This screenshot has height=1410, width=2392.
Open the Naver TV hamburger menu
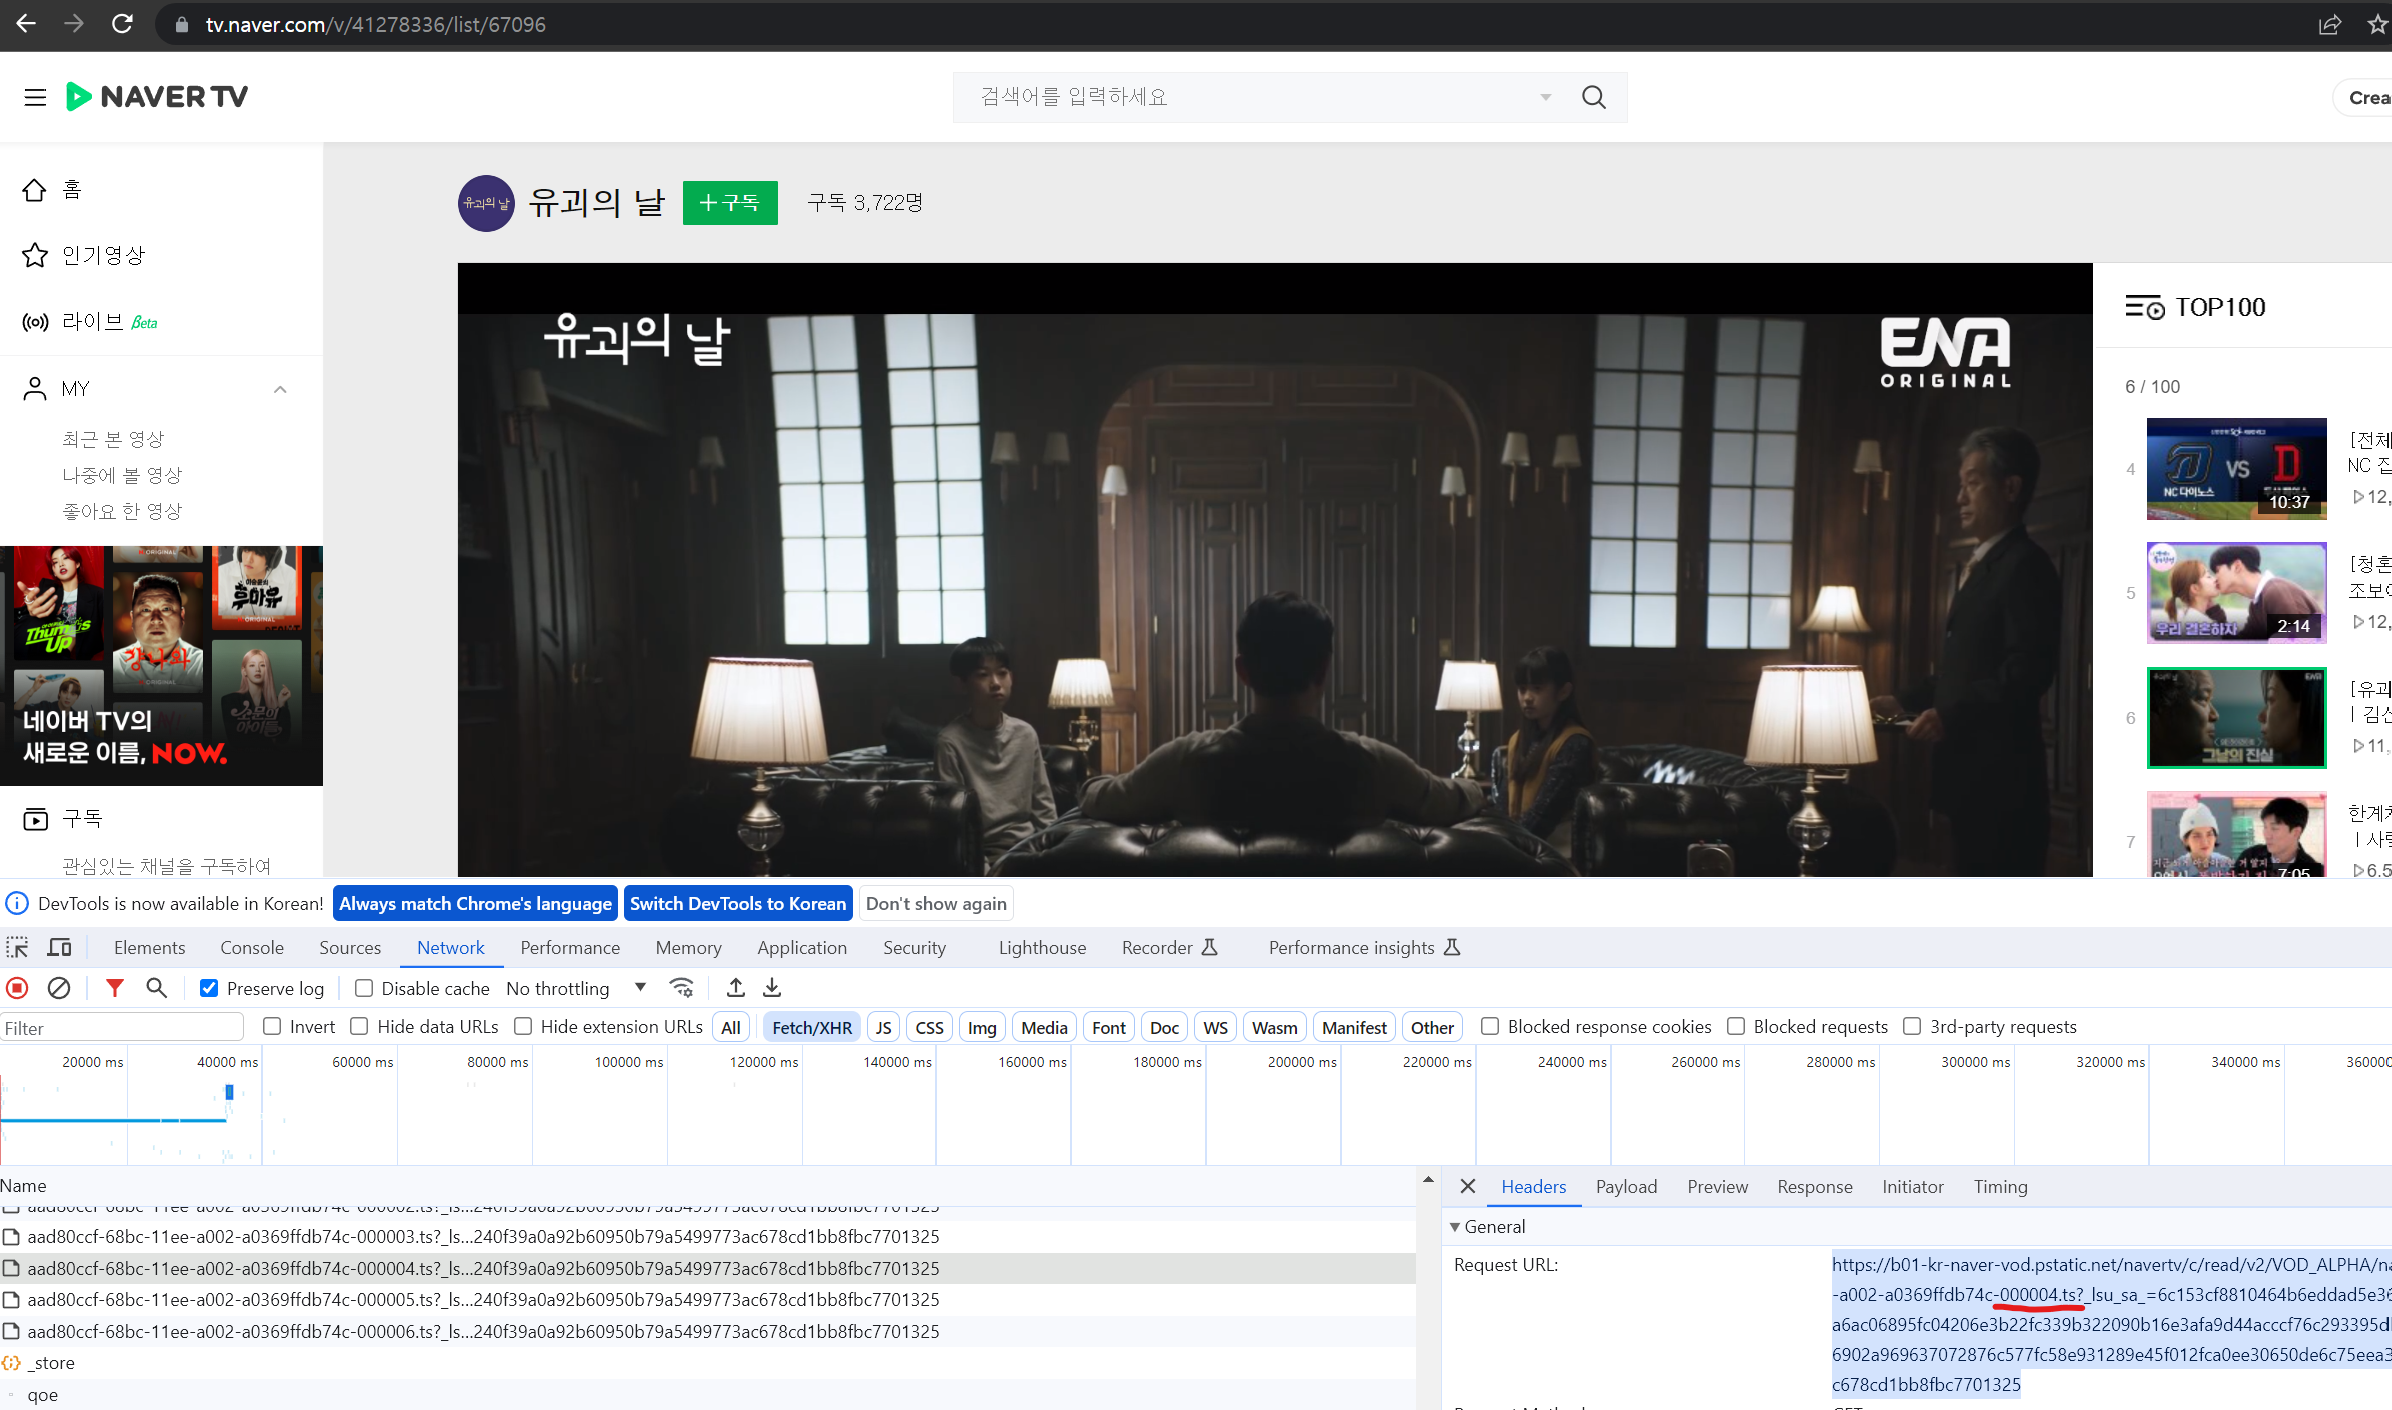click(35, 97)
